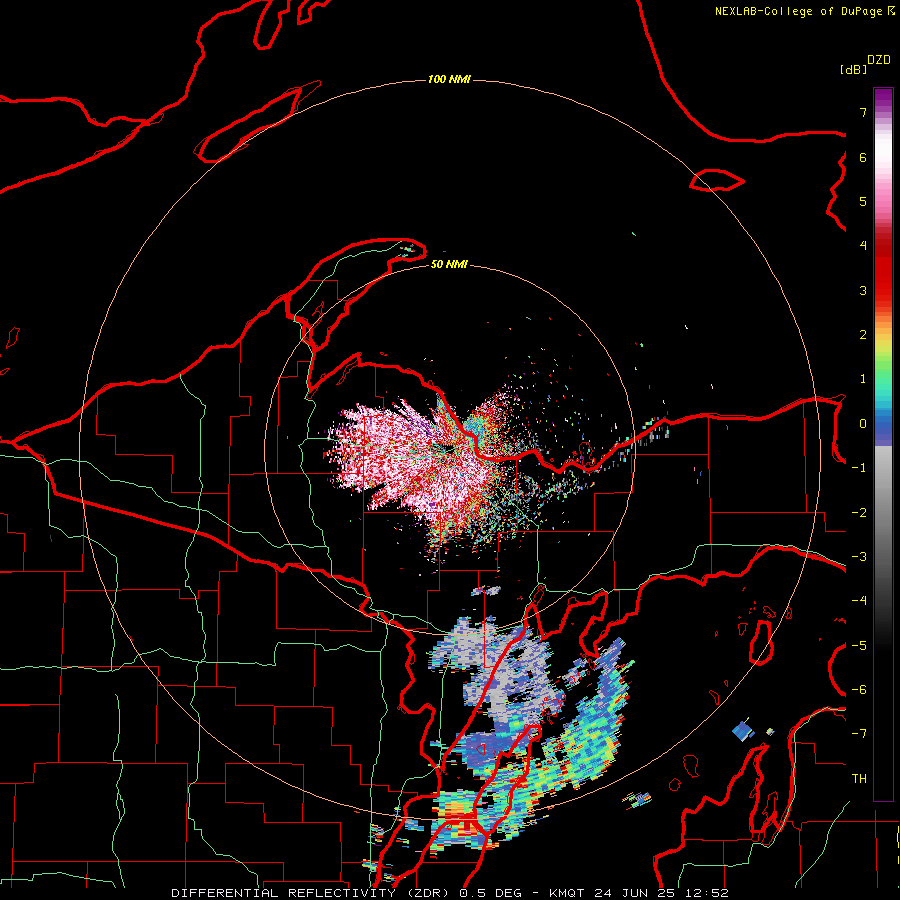The width and height of the screenshot is (900, 900).
Task: Click the -6 value on the scale
Action: (859, 690)
